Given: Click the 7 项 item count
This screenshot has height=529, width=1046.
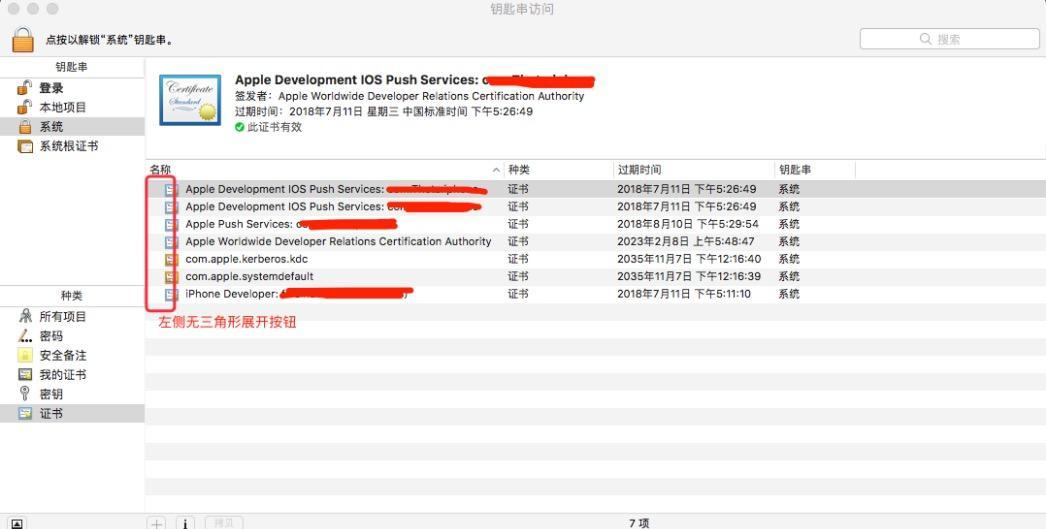Looking at the screenshot, I should 639,524.
